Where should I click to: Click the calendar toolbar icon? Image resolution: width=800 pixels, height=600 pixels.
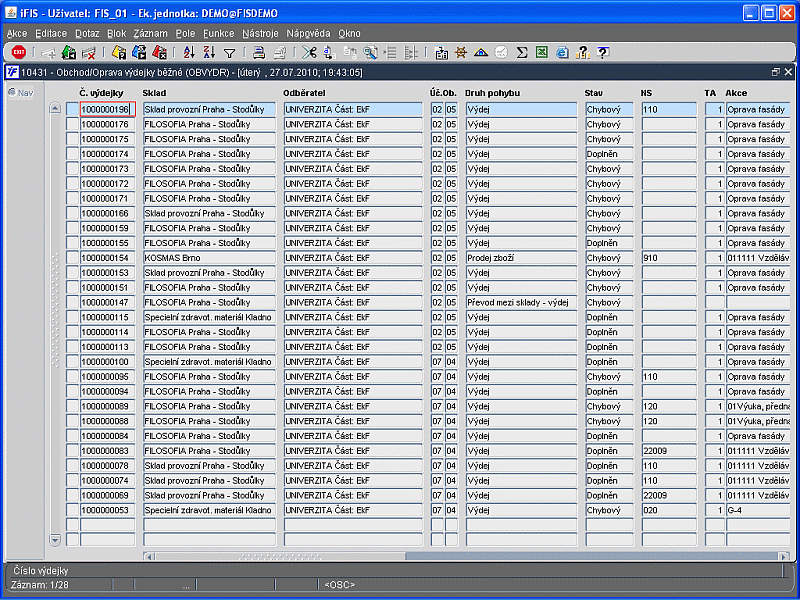441,52
